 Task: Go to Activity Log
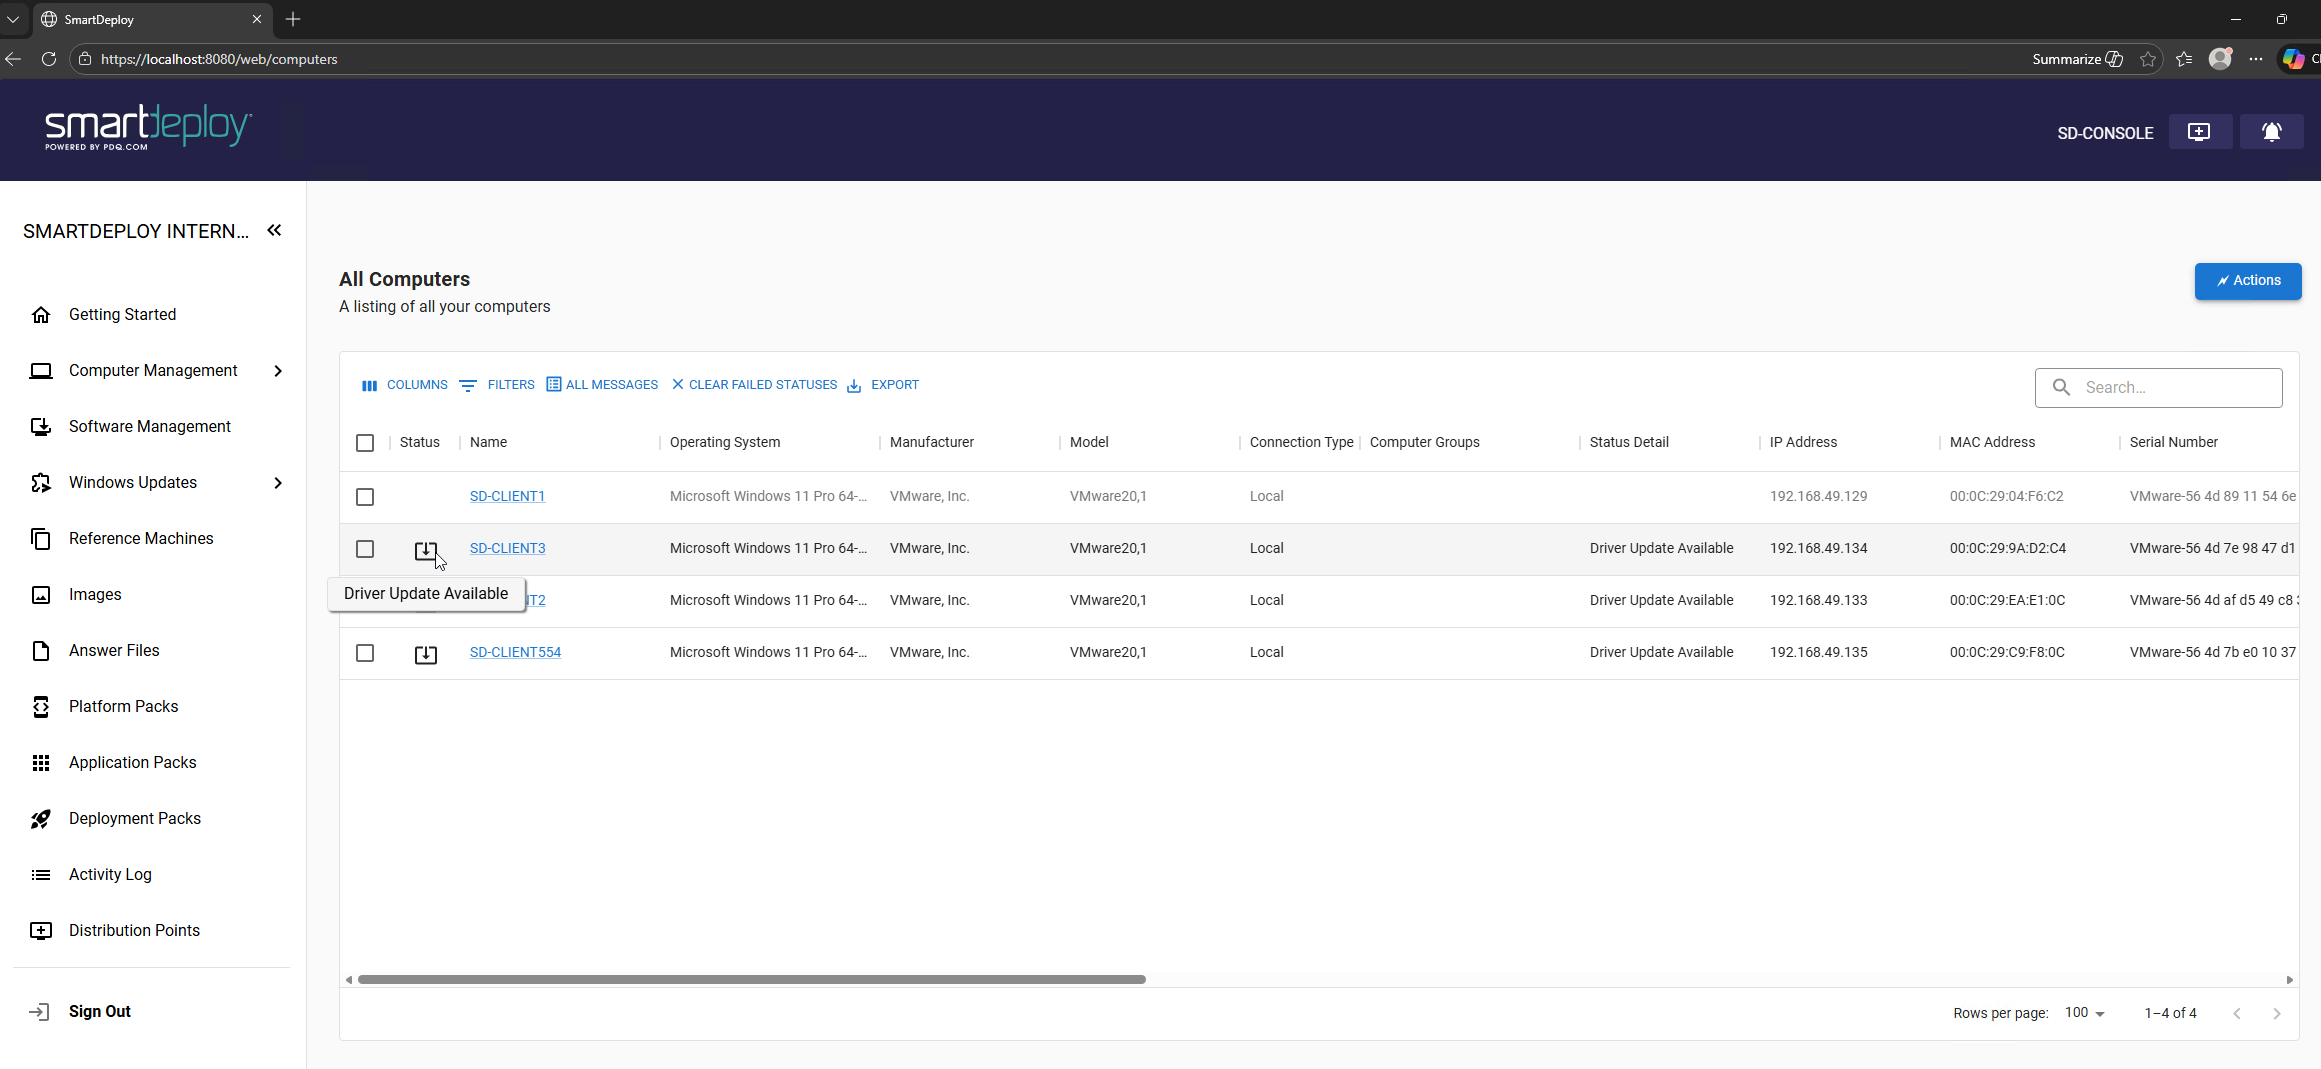pyautogui.click(x=110, y=874)
